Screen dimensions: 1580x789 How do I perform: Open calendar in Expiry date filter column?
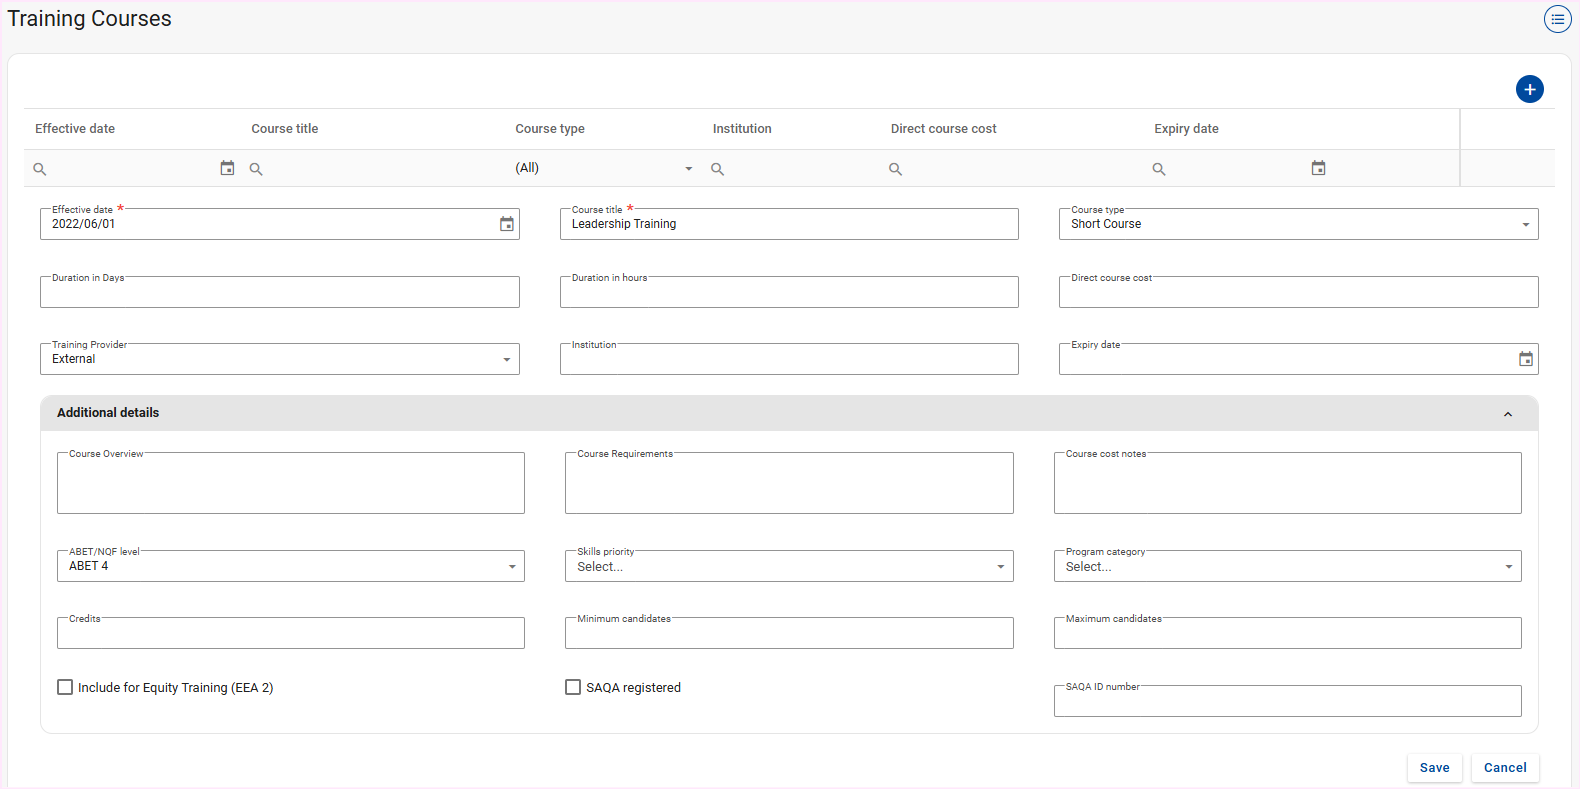click(1318, 168)
